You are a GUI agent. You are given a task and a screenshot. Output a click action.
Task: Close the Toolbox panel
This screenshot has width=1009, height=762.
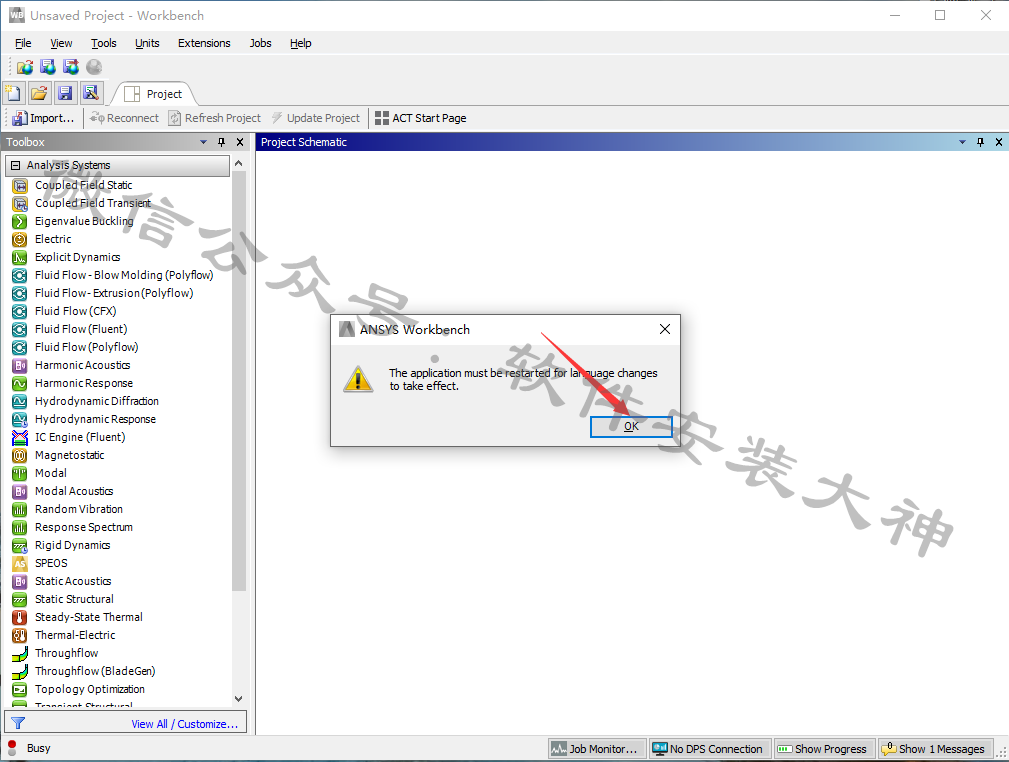click(x=240, y=142)
